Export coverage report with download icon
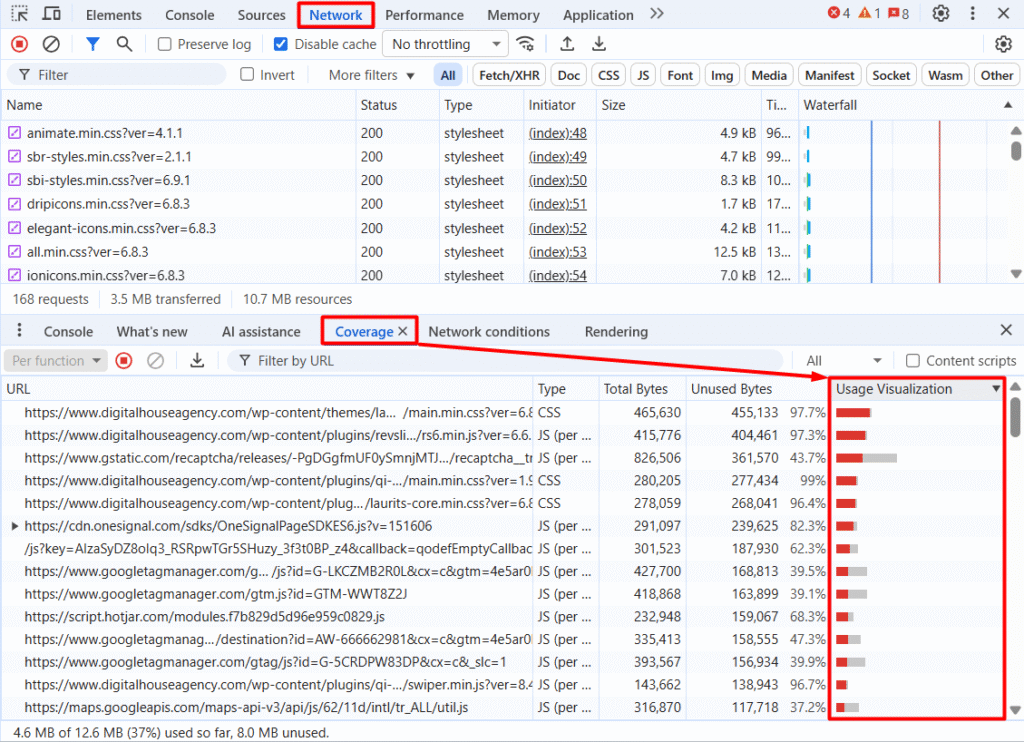Screen dimensions: 1024x742 click(197, 361)
